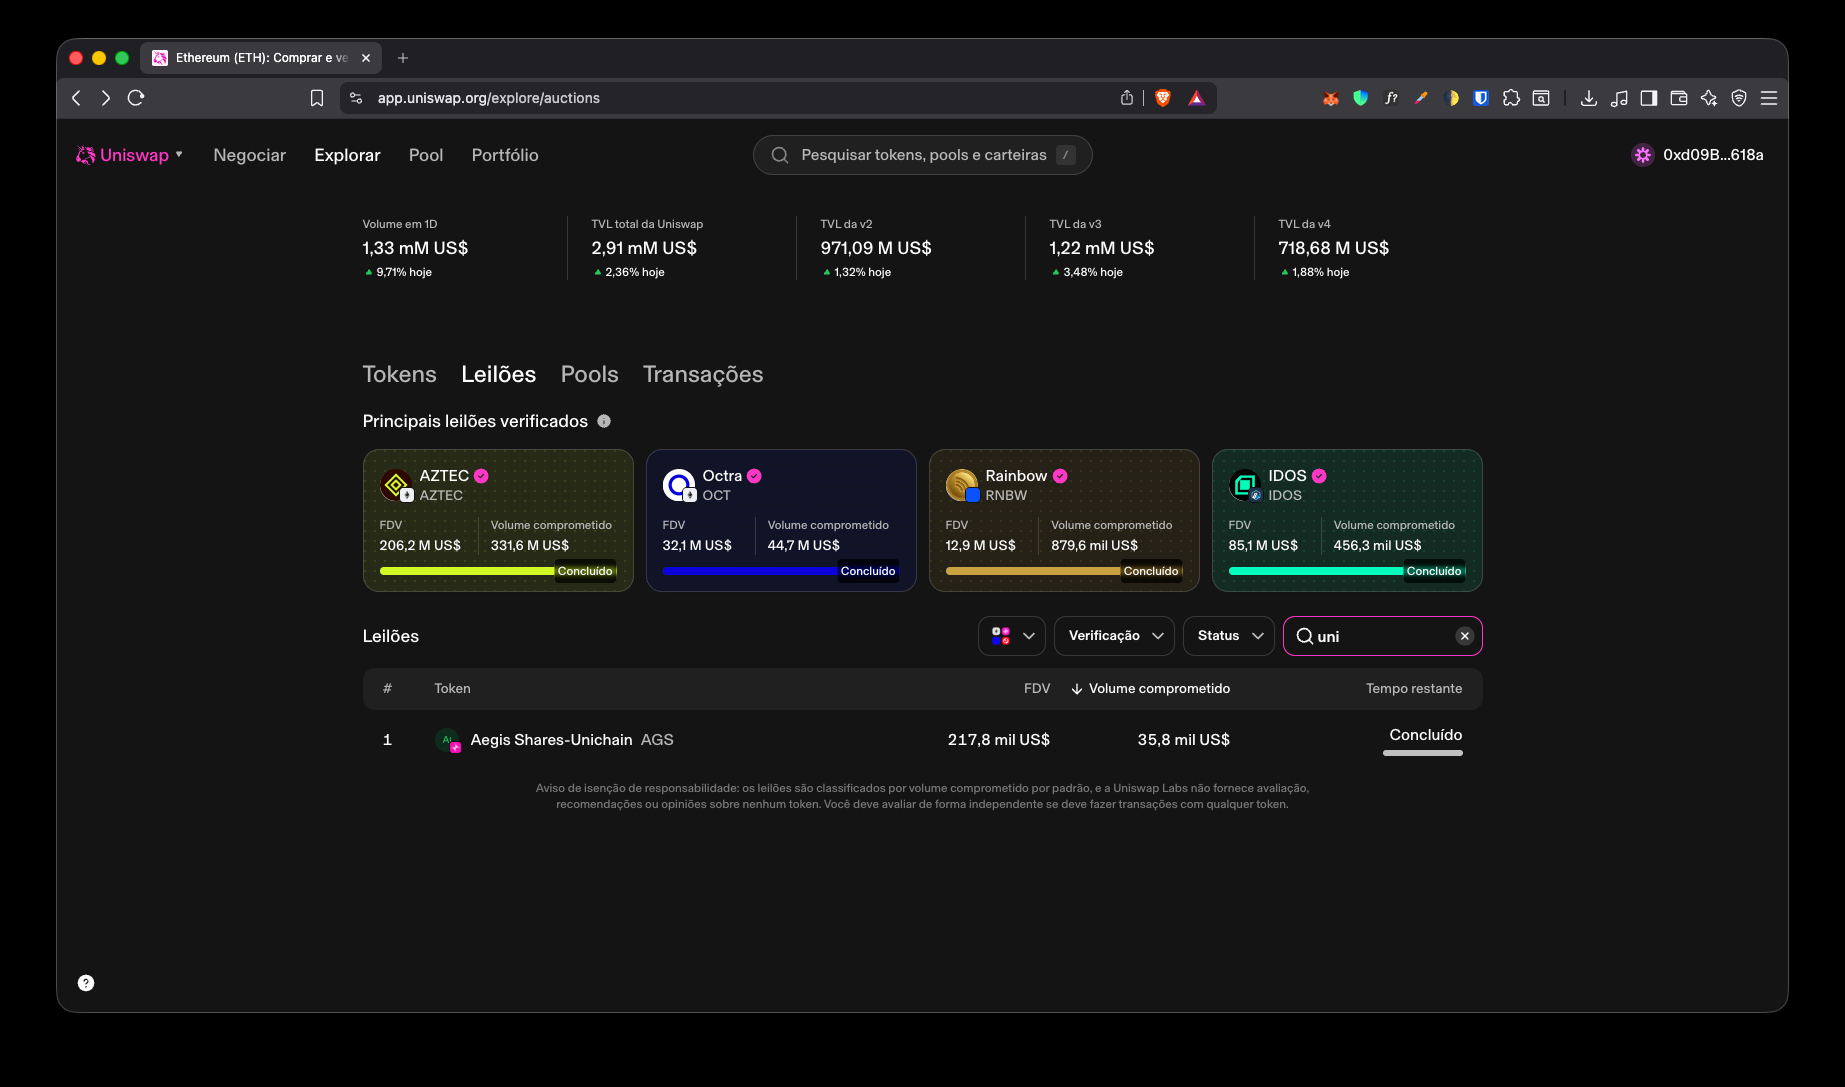Click the FDV column header
Image resolution: width=1845 pixels, height=1087 pixels.
click(1037, 688)
